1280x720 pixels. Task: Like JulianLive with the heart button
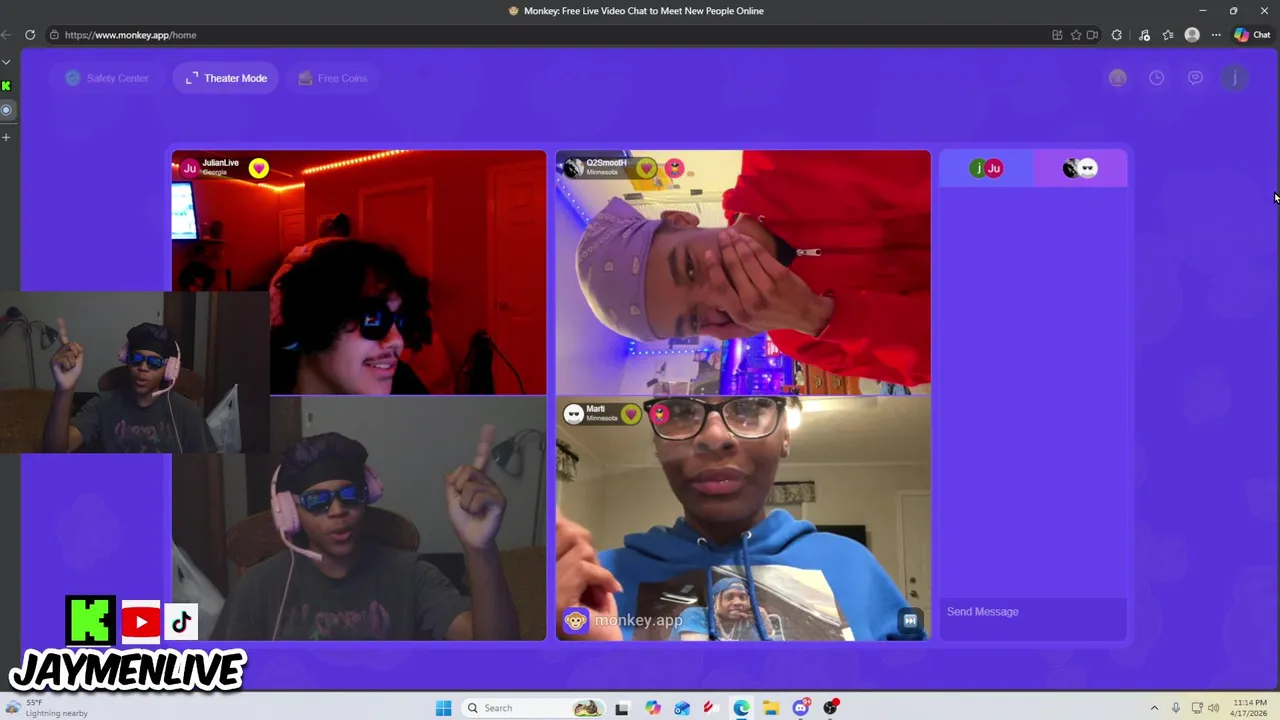[259, 168]
